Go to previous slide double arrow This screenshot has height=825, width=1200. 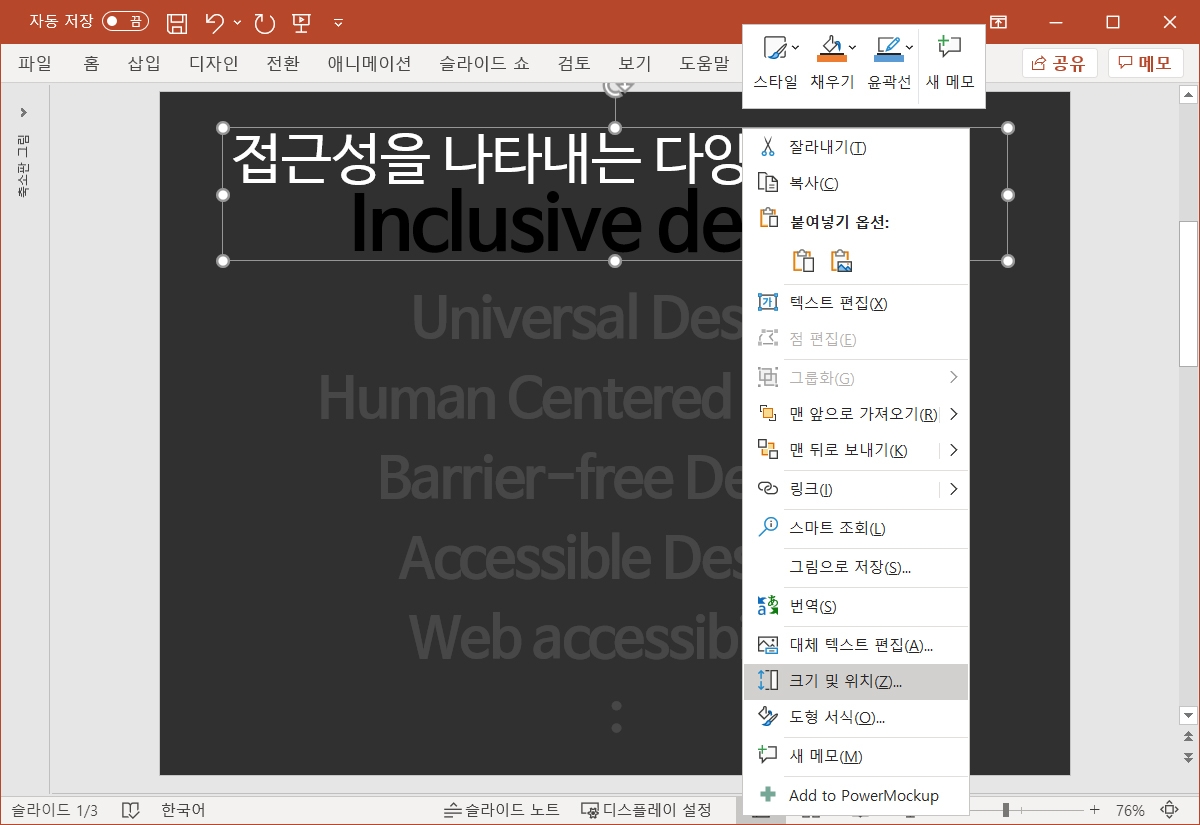[1188, 736]
